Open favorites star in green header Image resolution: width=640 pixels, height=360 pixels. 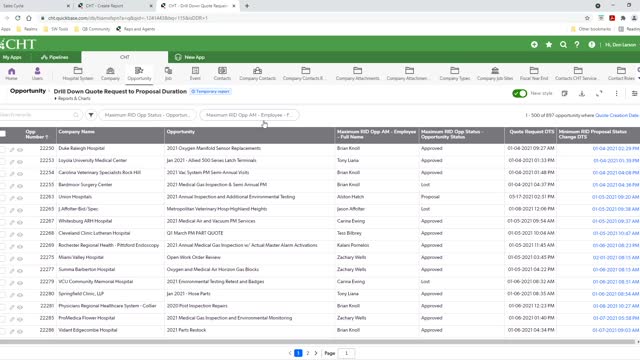pos(549,44)
